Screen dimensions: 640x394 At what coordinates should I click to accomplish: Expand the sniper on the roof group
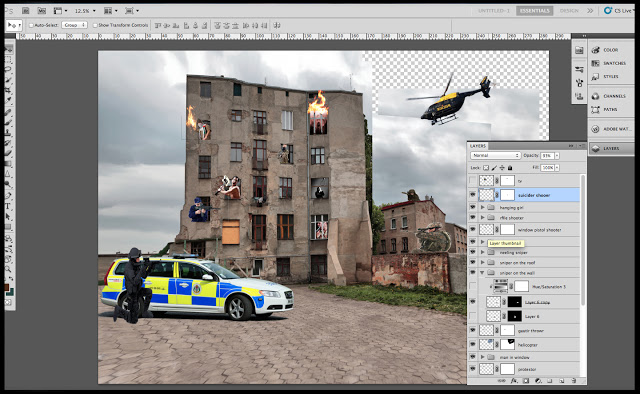tap(482, 263)
